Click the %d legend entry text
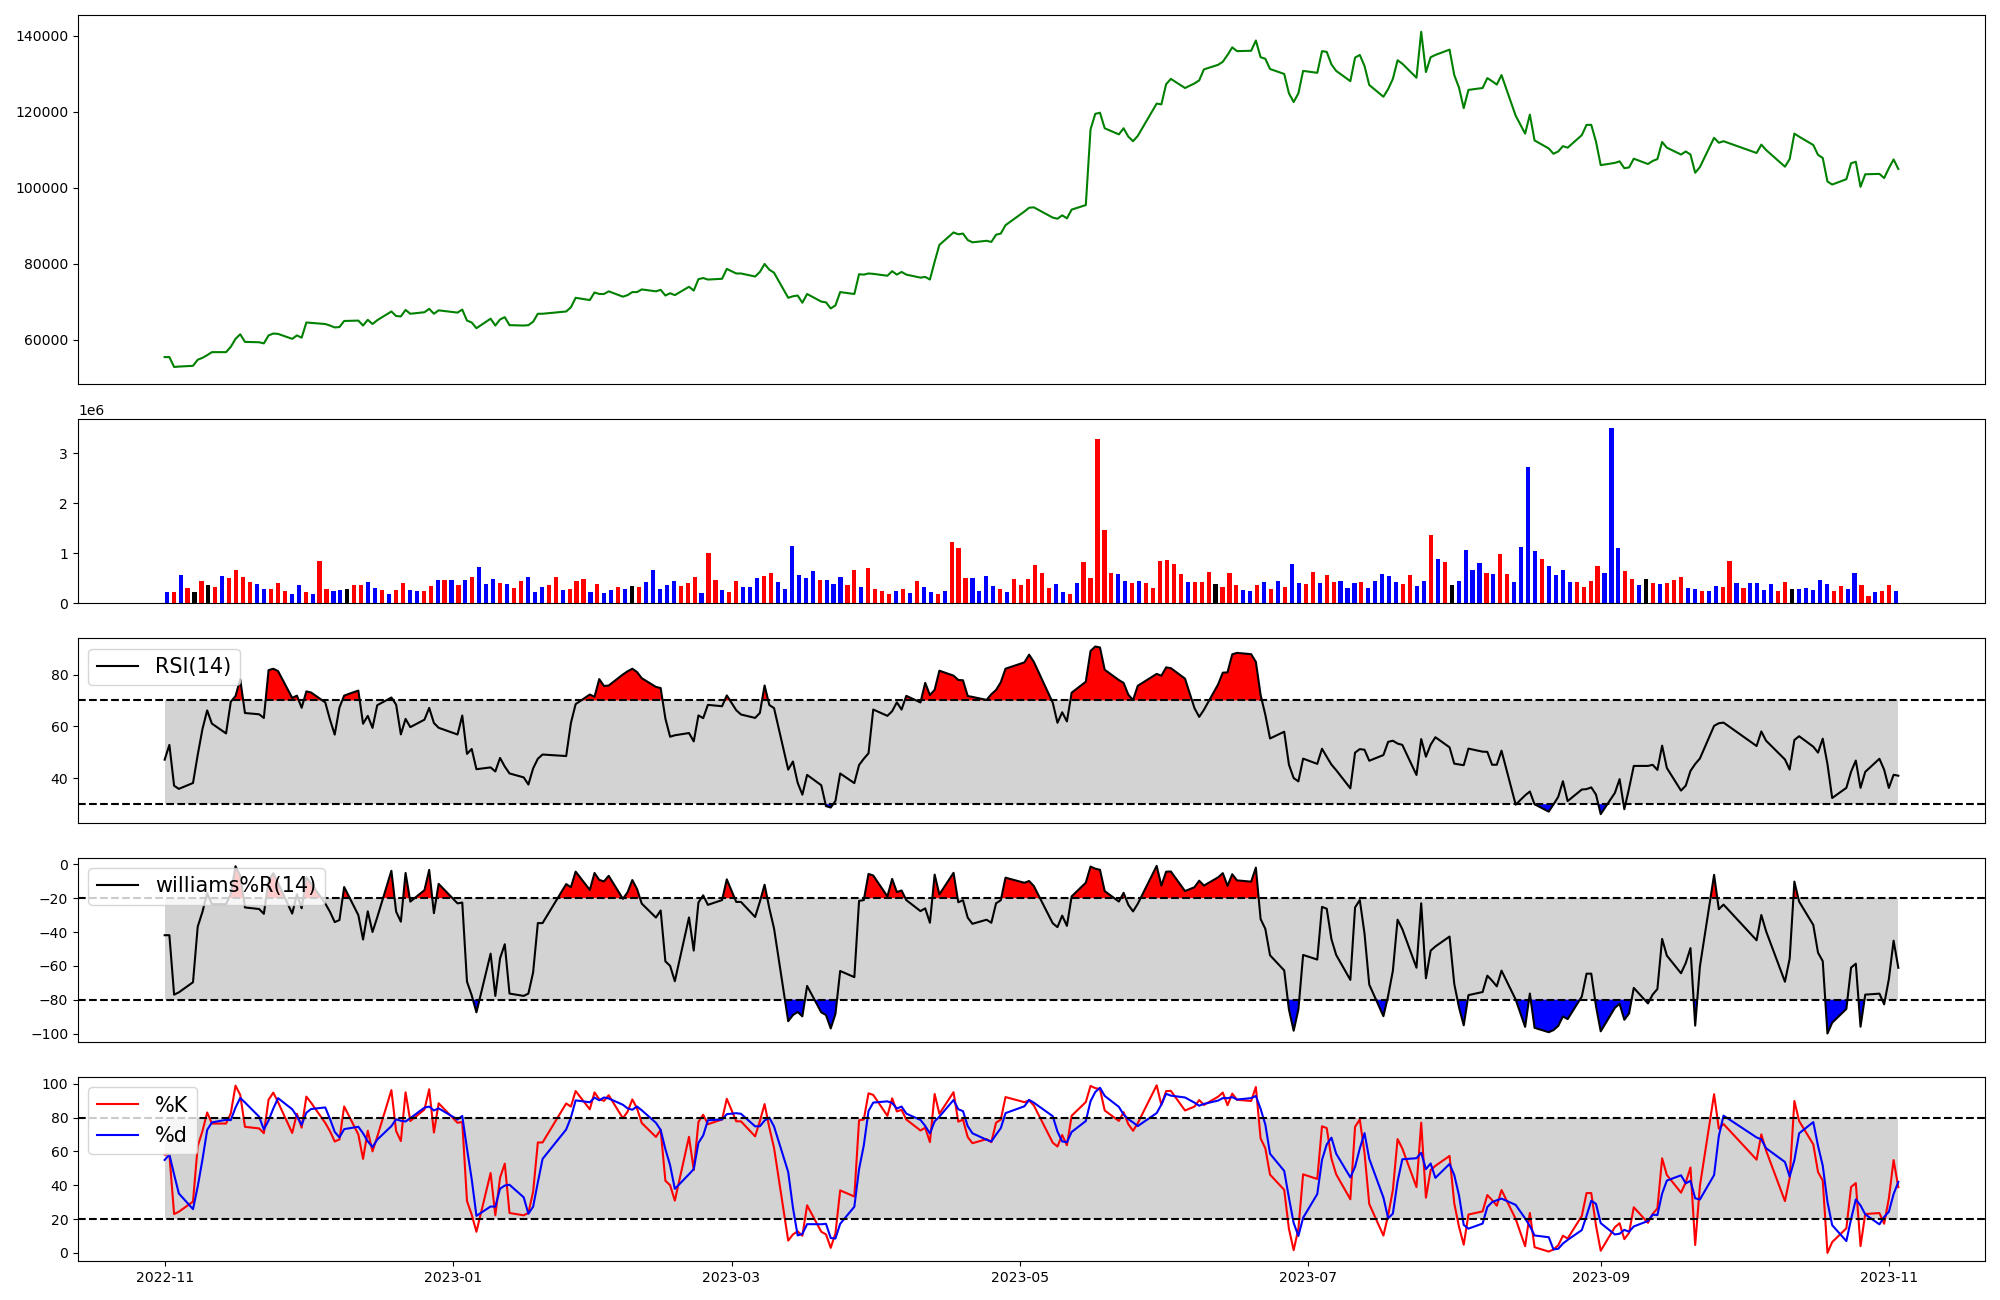 tap(171, 1135)
